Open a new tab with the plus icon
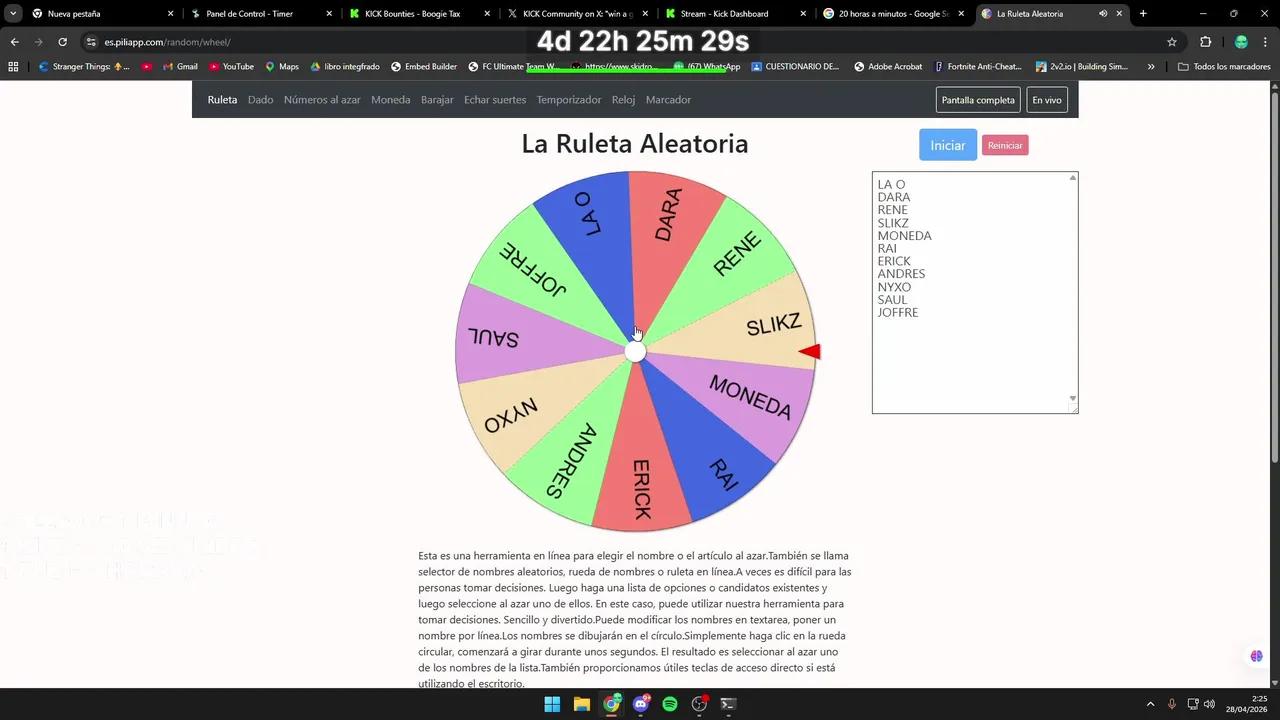 [1143, 14]
